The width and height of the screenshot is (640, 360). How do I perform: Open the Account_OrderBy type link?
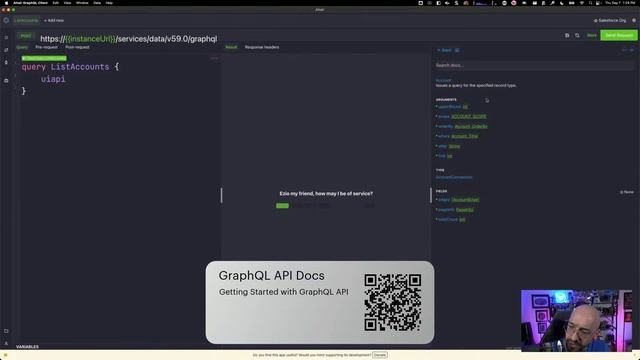[471, 127]
